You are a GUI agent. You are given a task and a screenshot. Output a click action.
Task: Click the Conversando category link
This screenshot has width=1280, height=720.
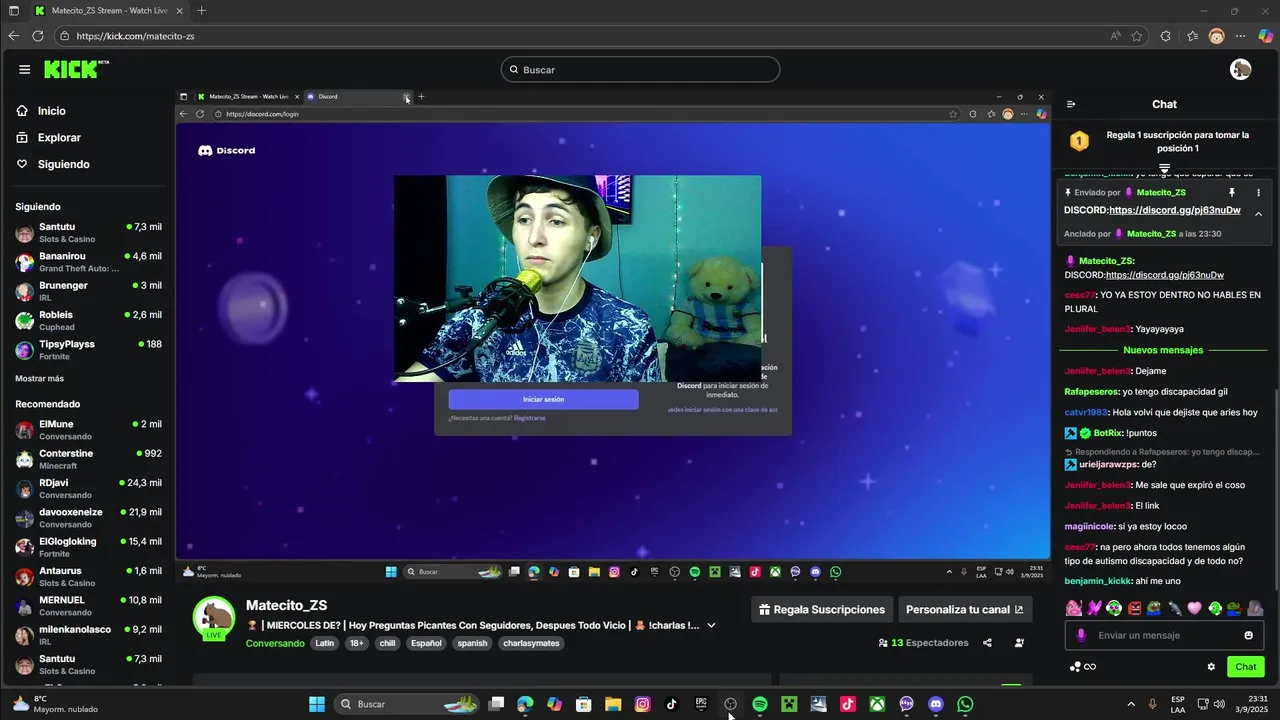point(275,643)
